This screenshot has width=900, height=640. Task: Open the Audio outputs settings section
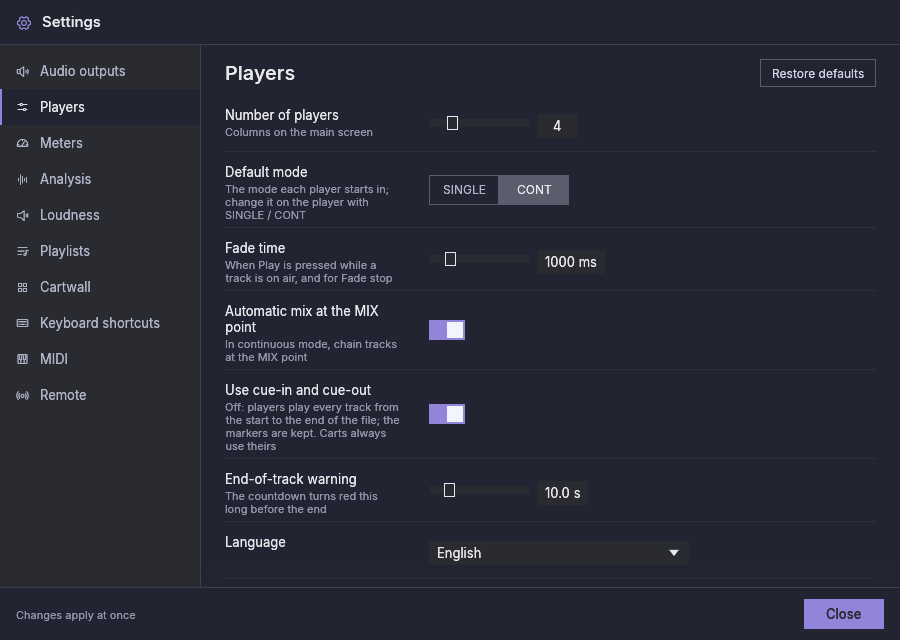[x=100, y=71]
